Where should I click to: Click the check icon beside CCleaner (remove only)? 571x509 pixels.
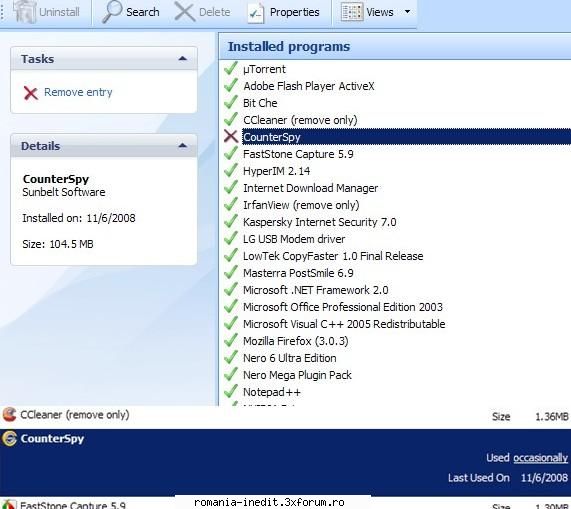point(231,119)
